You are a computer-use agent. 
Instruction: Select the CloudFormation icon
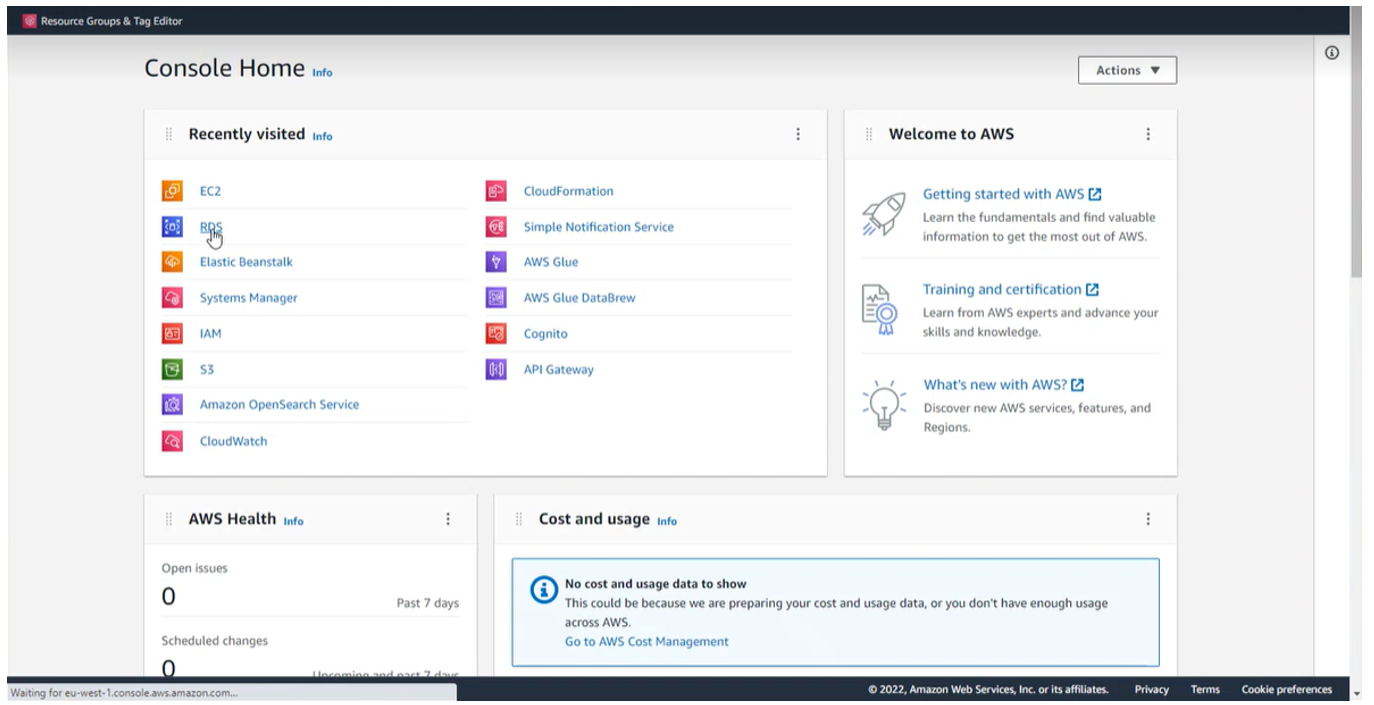pos(496,191)
